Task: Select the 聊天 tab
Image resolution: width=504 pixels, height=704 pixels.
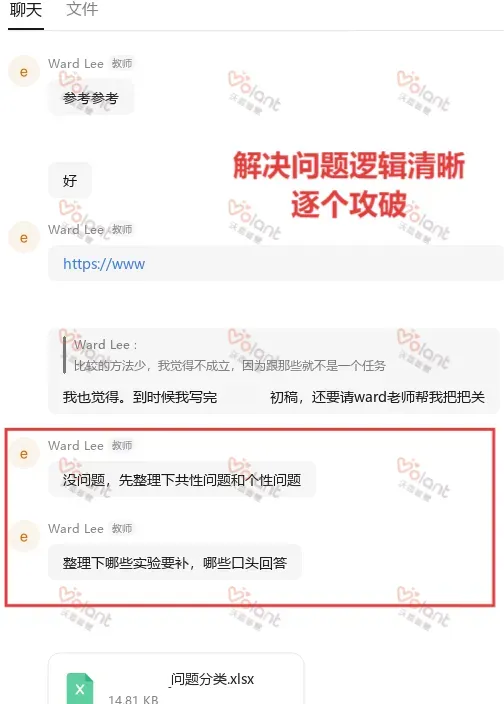Action: point(26,9)
